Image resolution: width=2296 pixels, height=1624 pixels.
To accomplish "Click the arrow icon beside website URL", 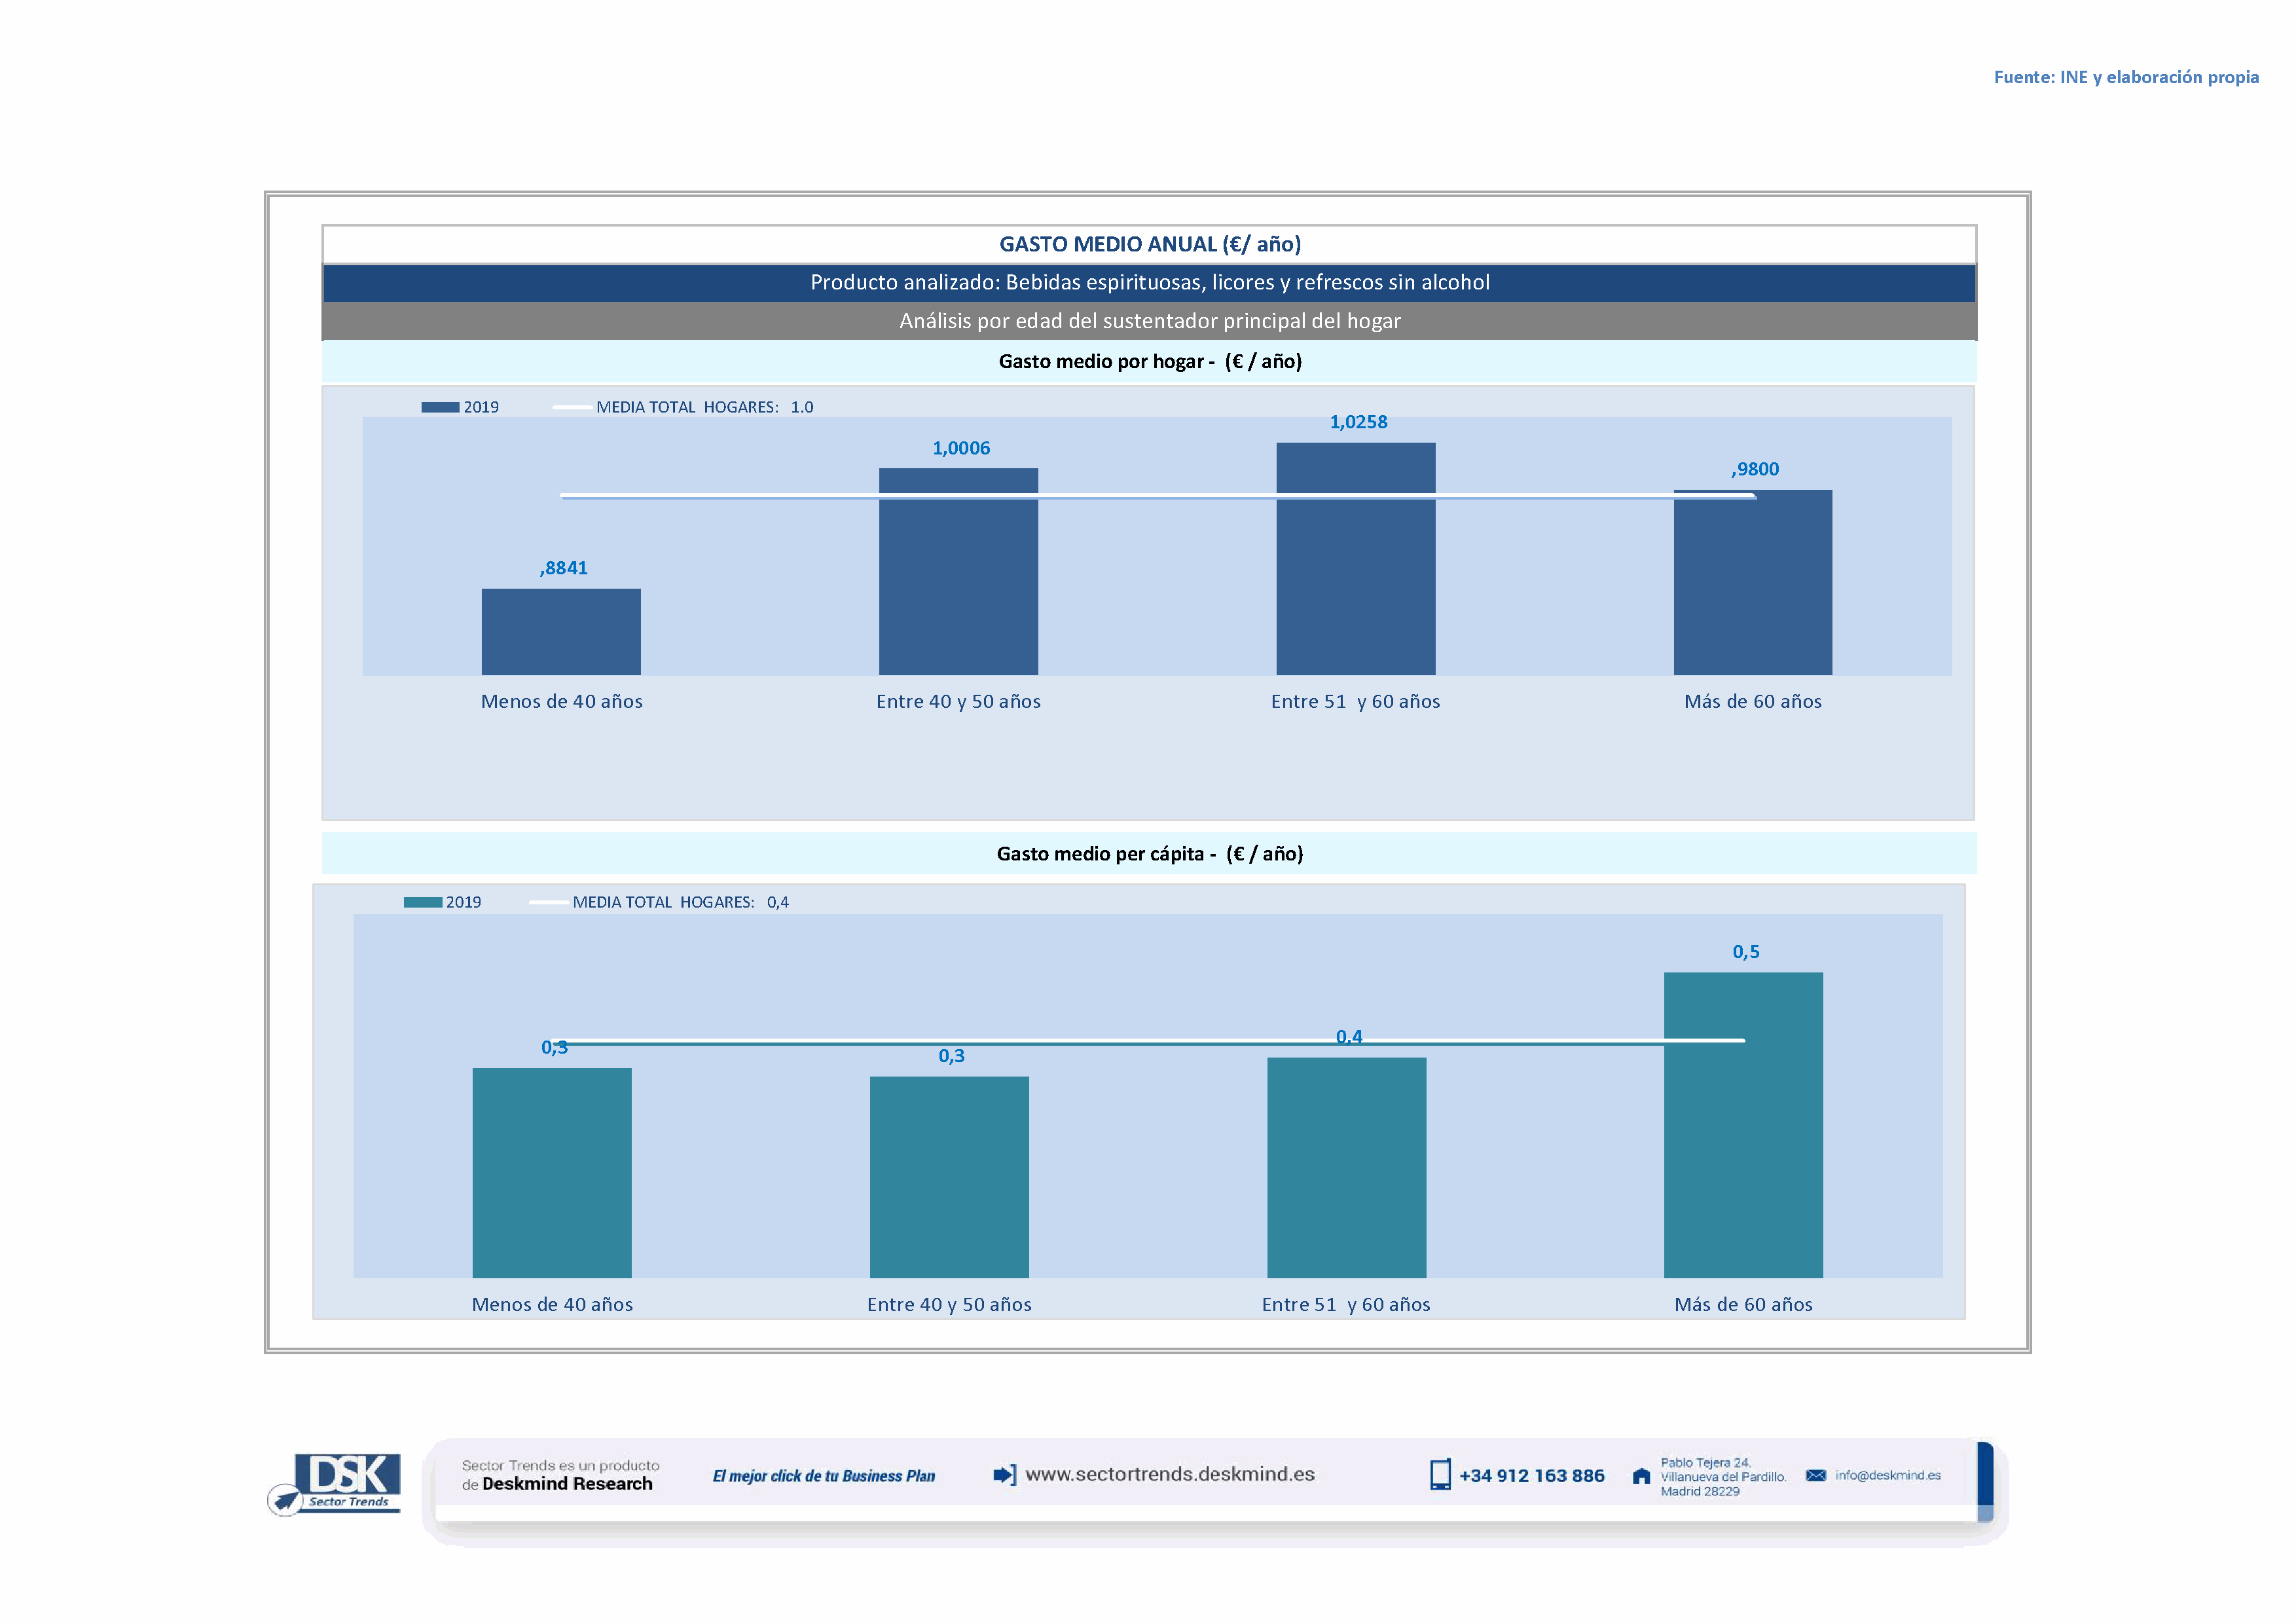I will coord(1004,1475).
